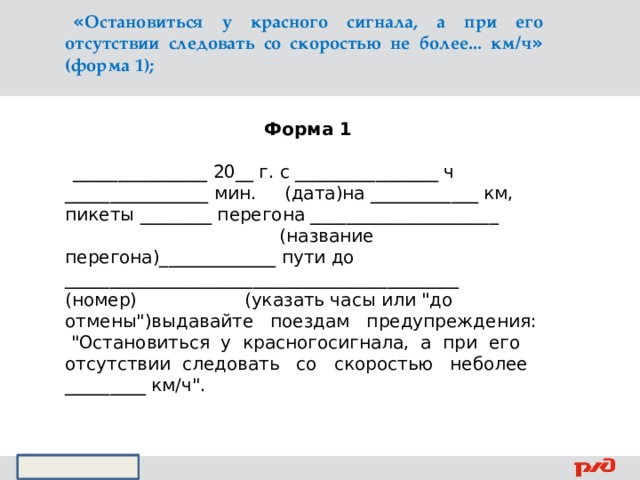Click the text '(название' in the form
This screenshot has width=640, height=480.
click(327, 236)
